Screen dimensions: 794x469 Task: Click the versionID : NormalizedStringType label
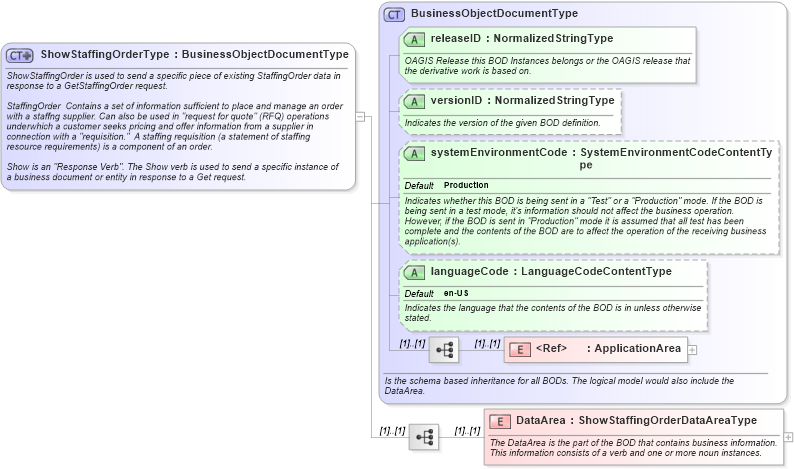click(522, 100)
